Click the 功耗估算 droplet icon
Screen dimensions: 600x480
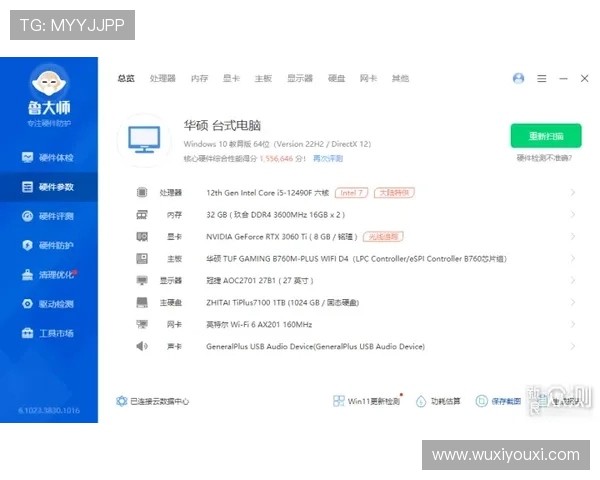tap(421, 401)
